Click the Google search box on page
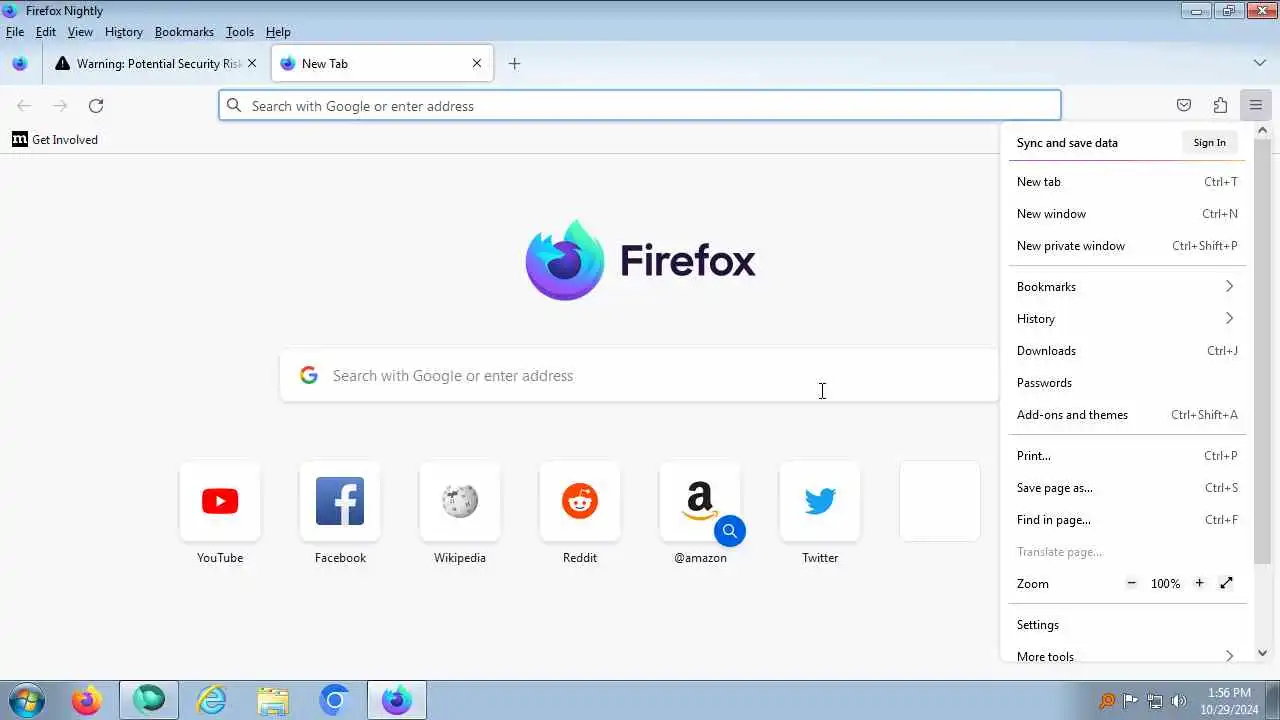 [x=640, y=376]
